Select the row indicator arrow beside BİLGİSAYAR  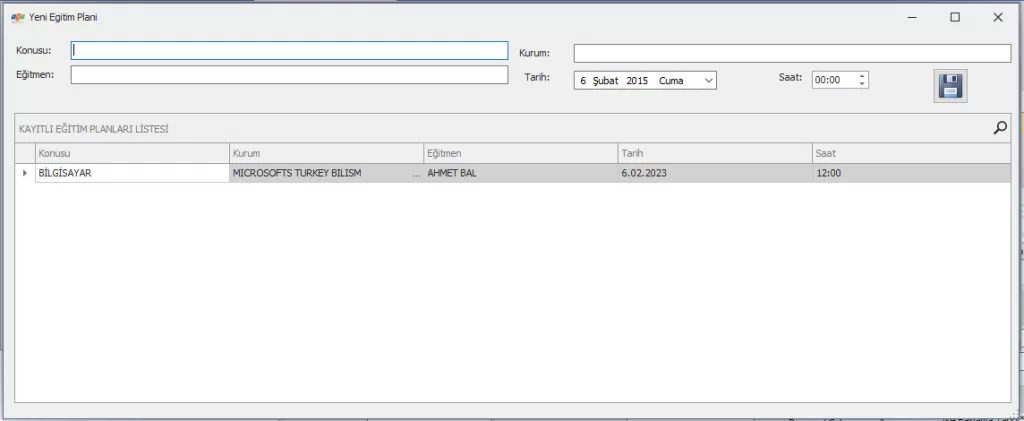click(25, 173)
